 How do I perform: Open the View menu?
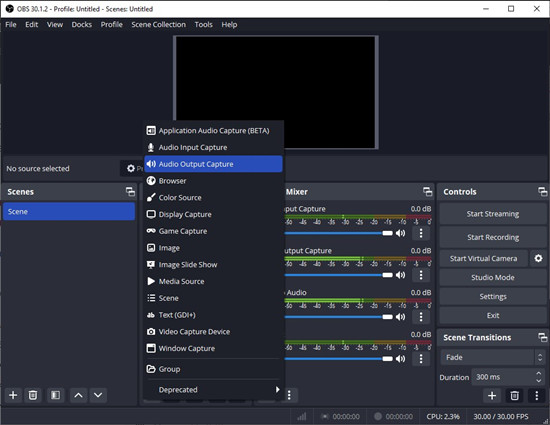pos(55,25)
